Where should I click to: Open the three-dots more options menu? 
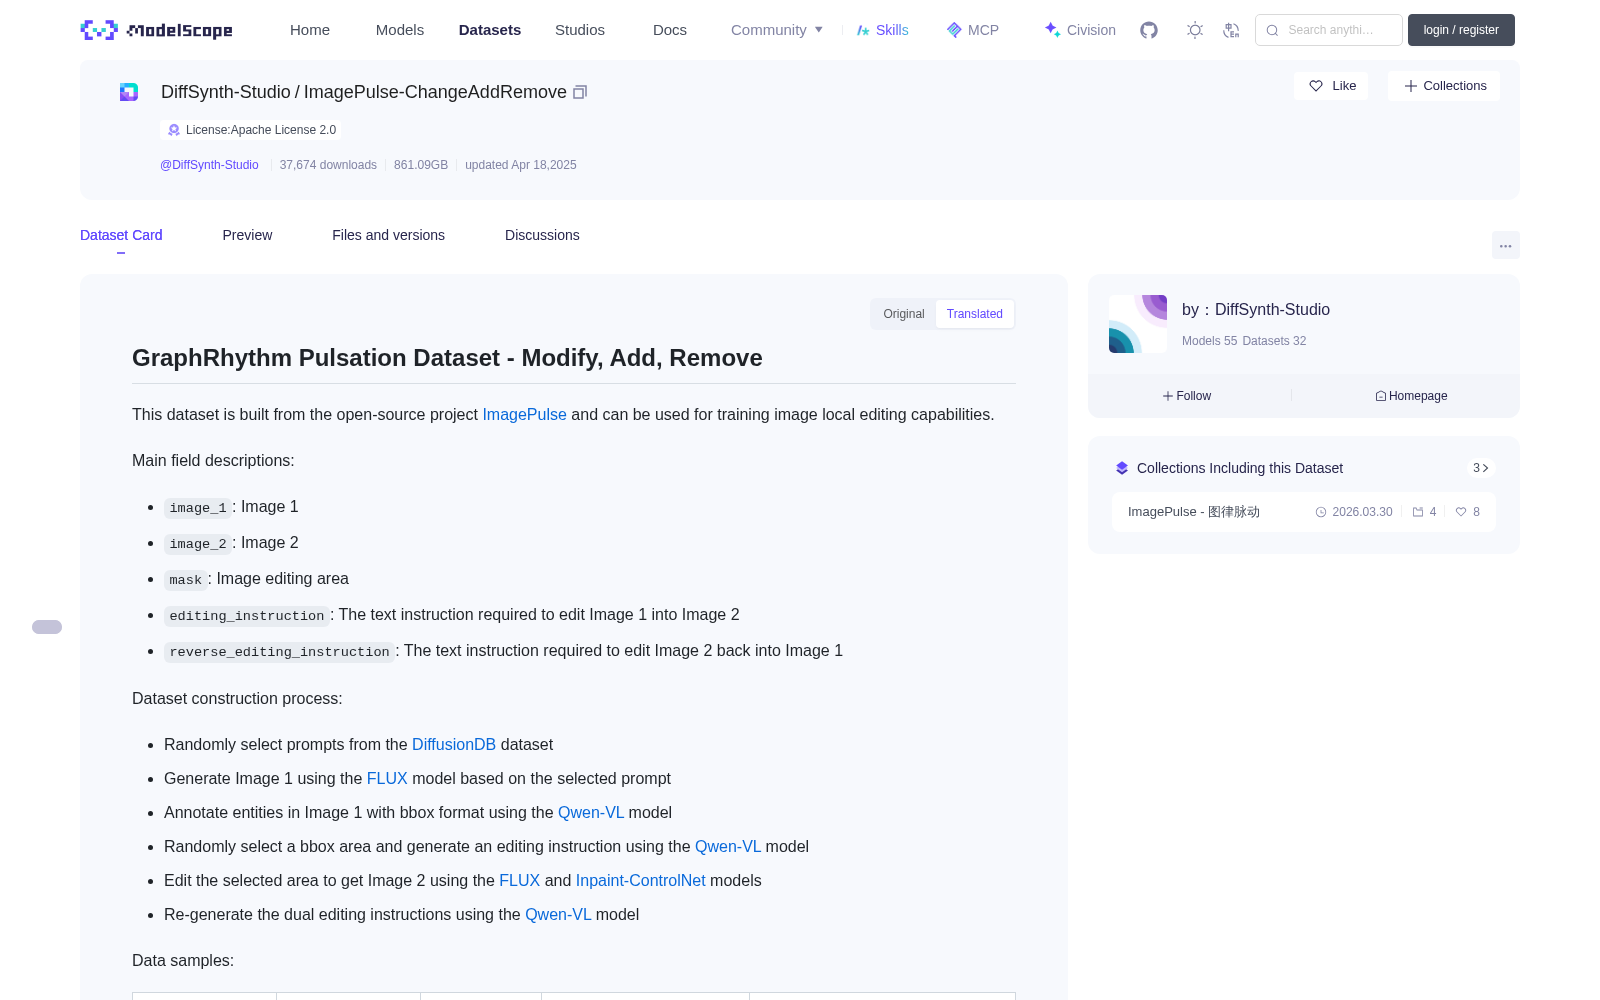click(x=1506, y=245)
